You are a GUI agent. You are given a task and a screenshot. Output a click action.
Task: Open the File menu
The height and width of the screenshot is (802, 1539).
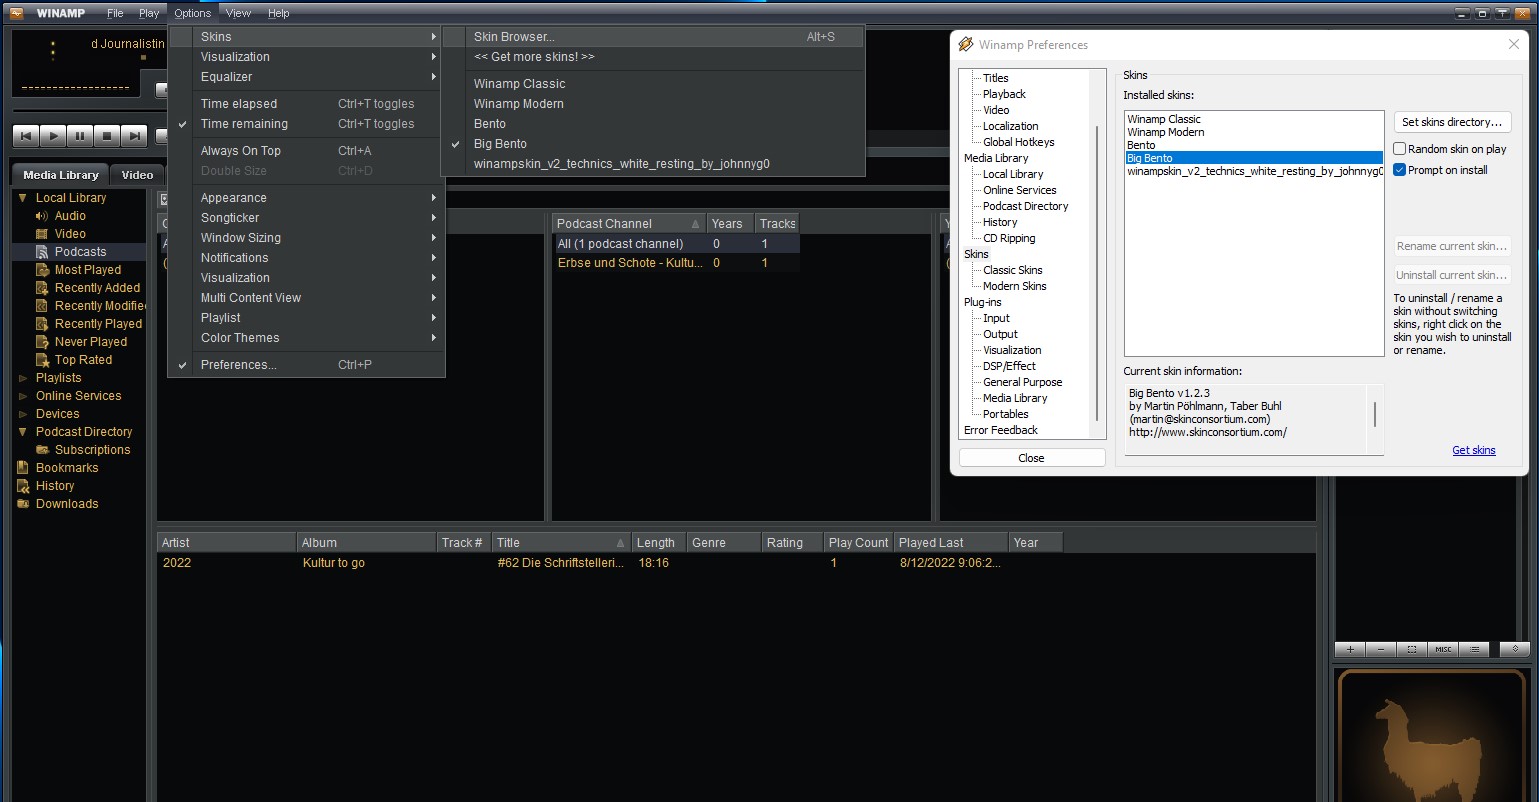tap(115, 13)
